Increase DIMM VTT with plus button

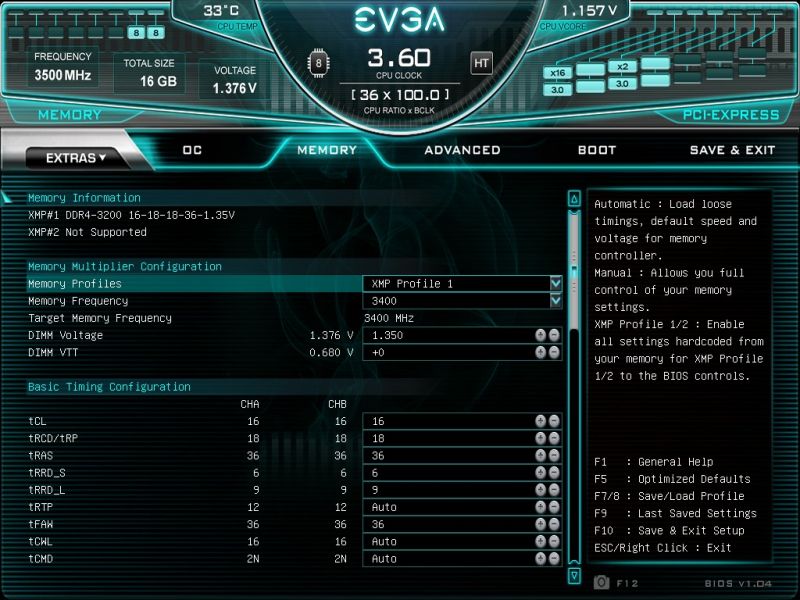(540, 352)
